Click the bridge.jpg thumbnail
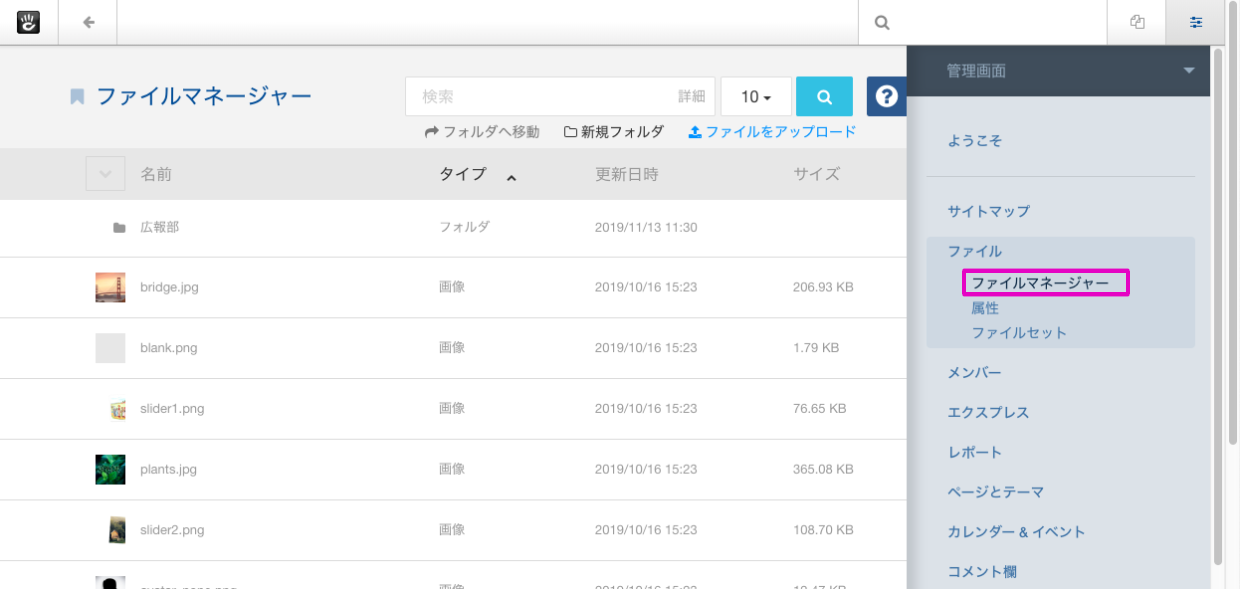1240x589 pixels. pyautogui.click(x=110, y=287)
